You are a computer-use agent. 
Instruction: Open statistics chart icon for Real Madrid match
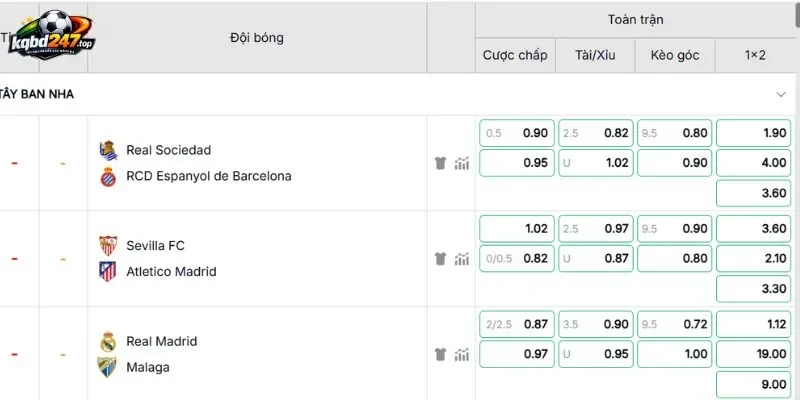tap(462, 354)
